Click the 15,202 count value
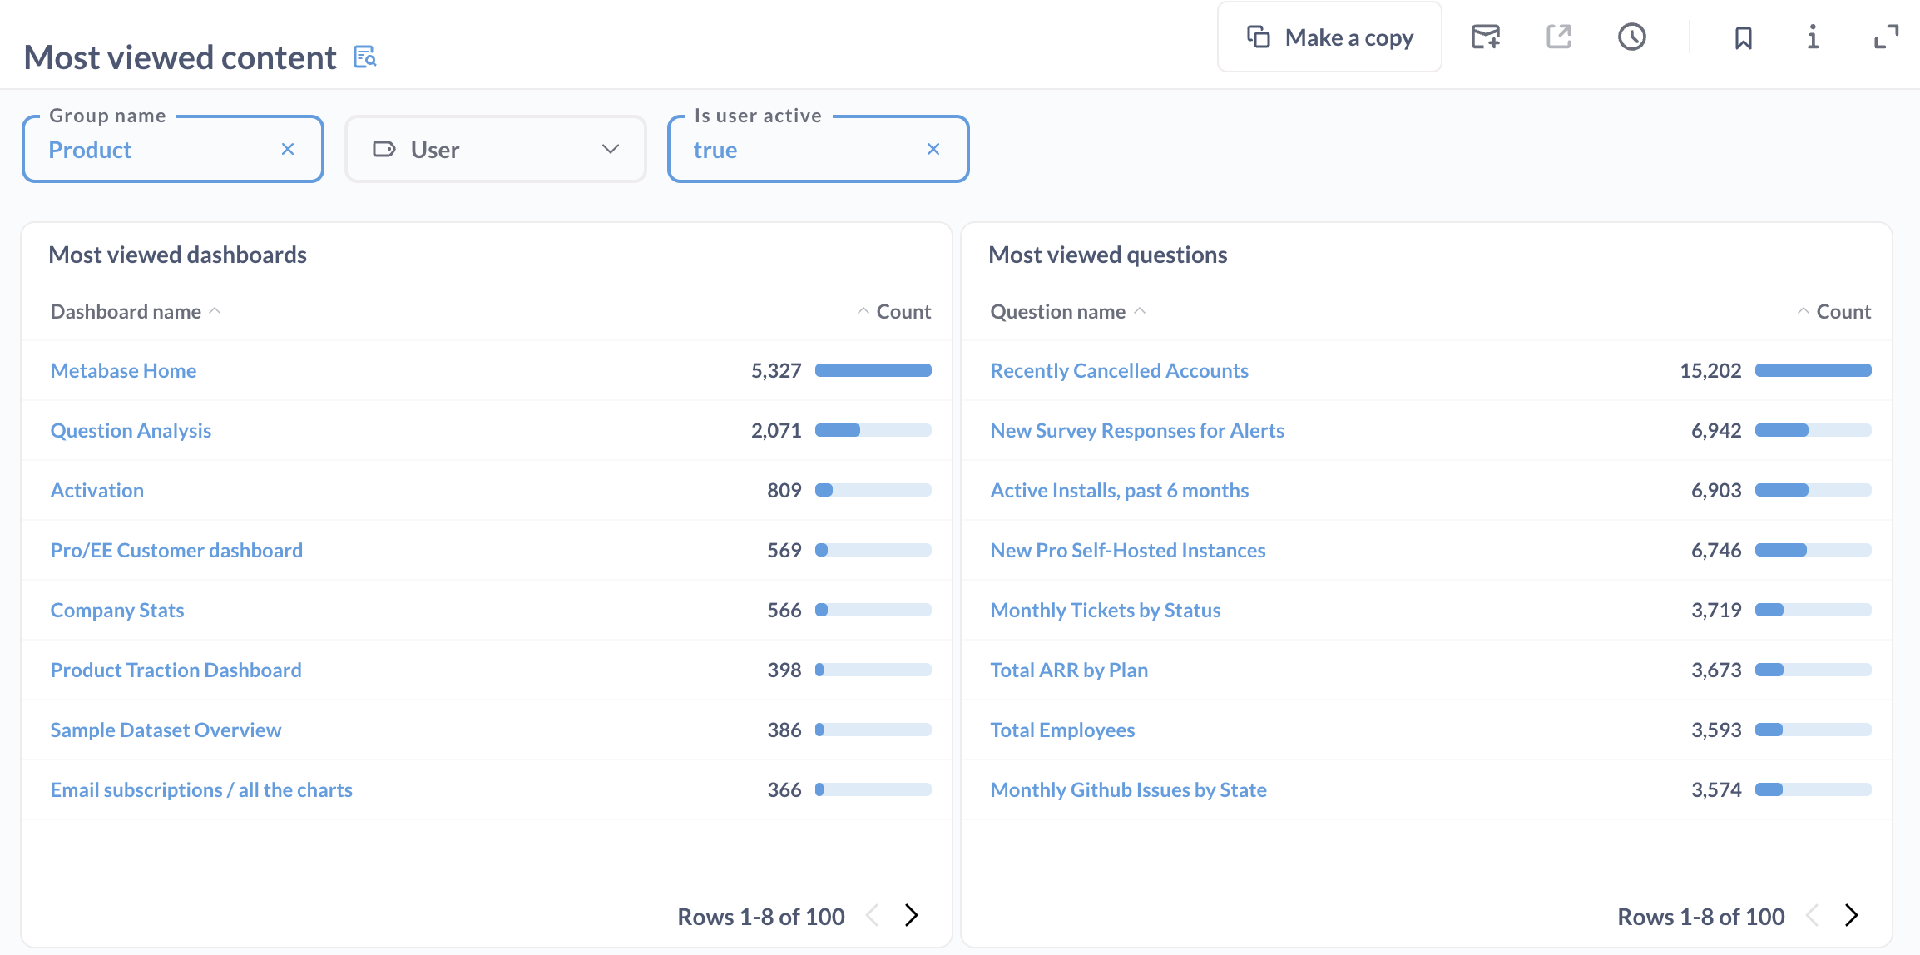1920x955 pixels. pyautogui.click(x=1710, y=371)
